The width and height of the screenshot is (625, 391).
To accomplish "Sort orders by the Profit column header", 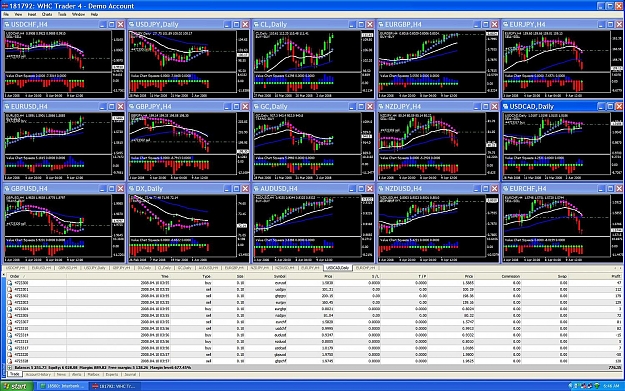I will (596, 276).
